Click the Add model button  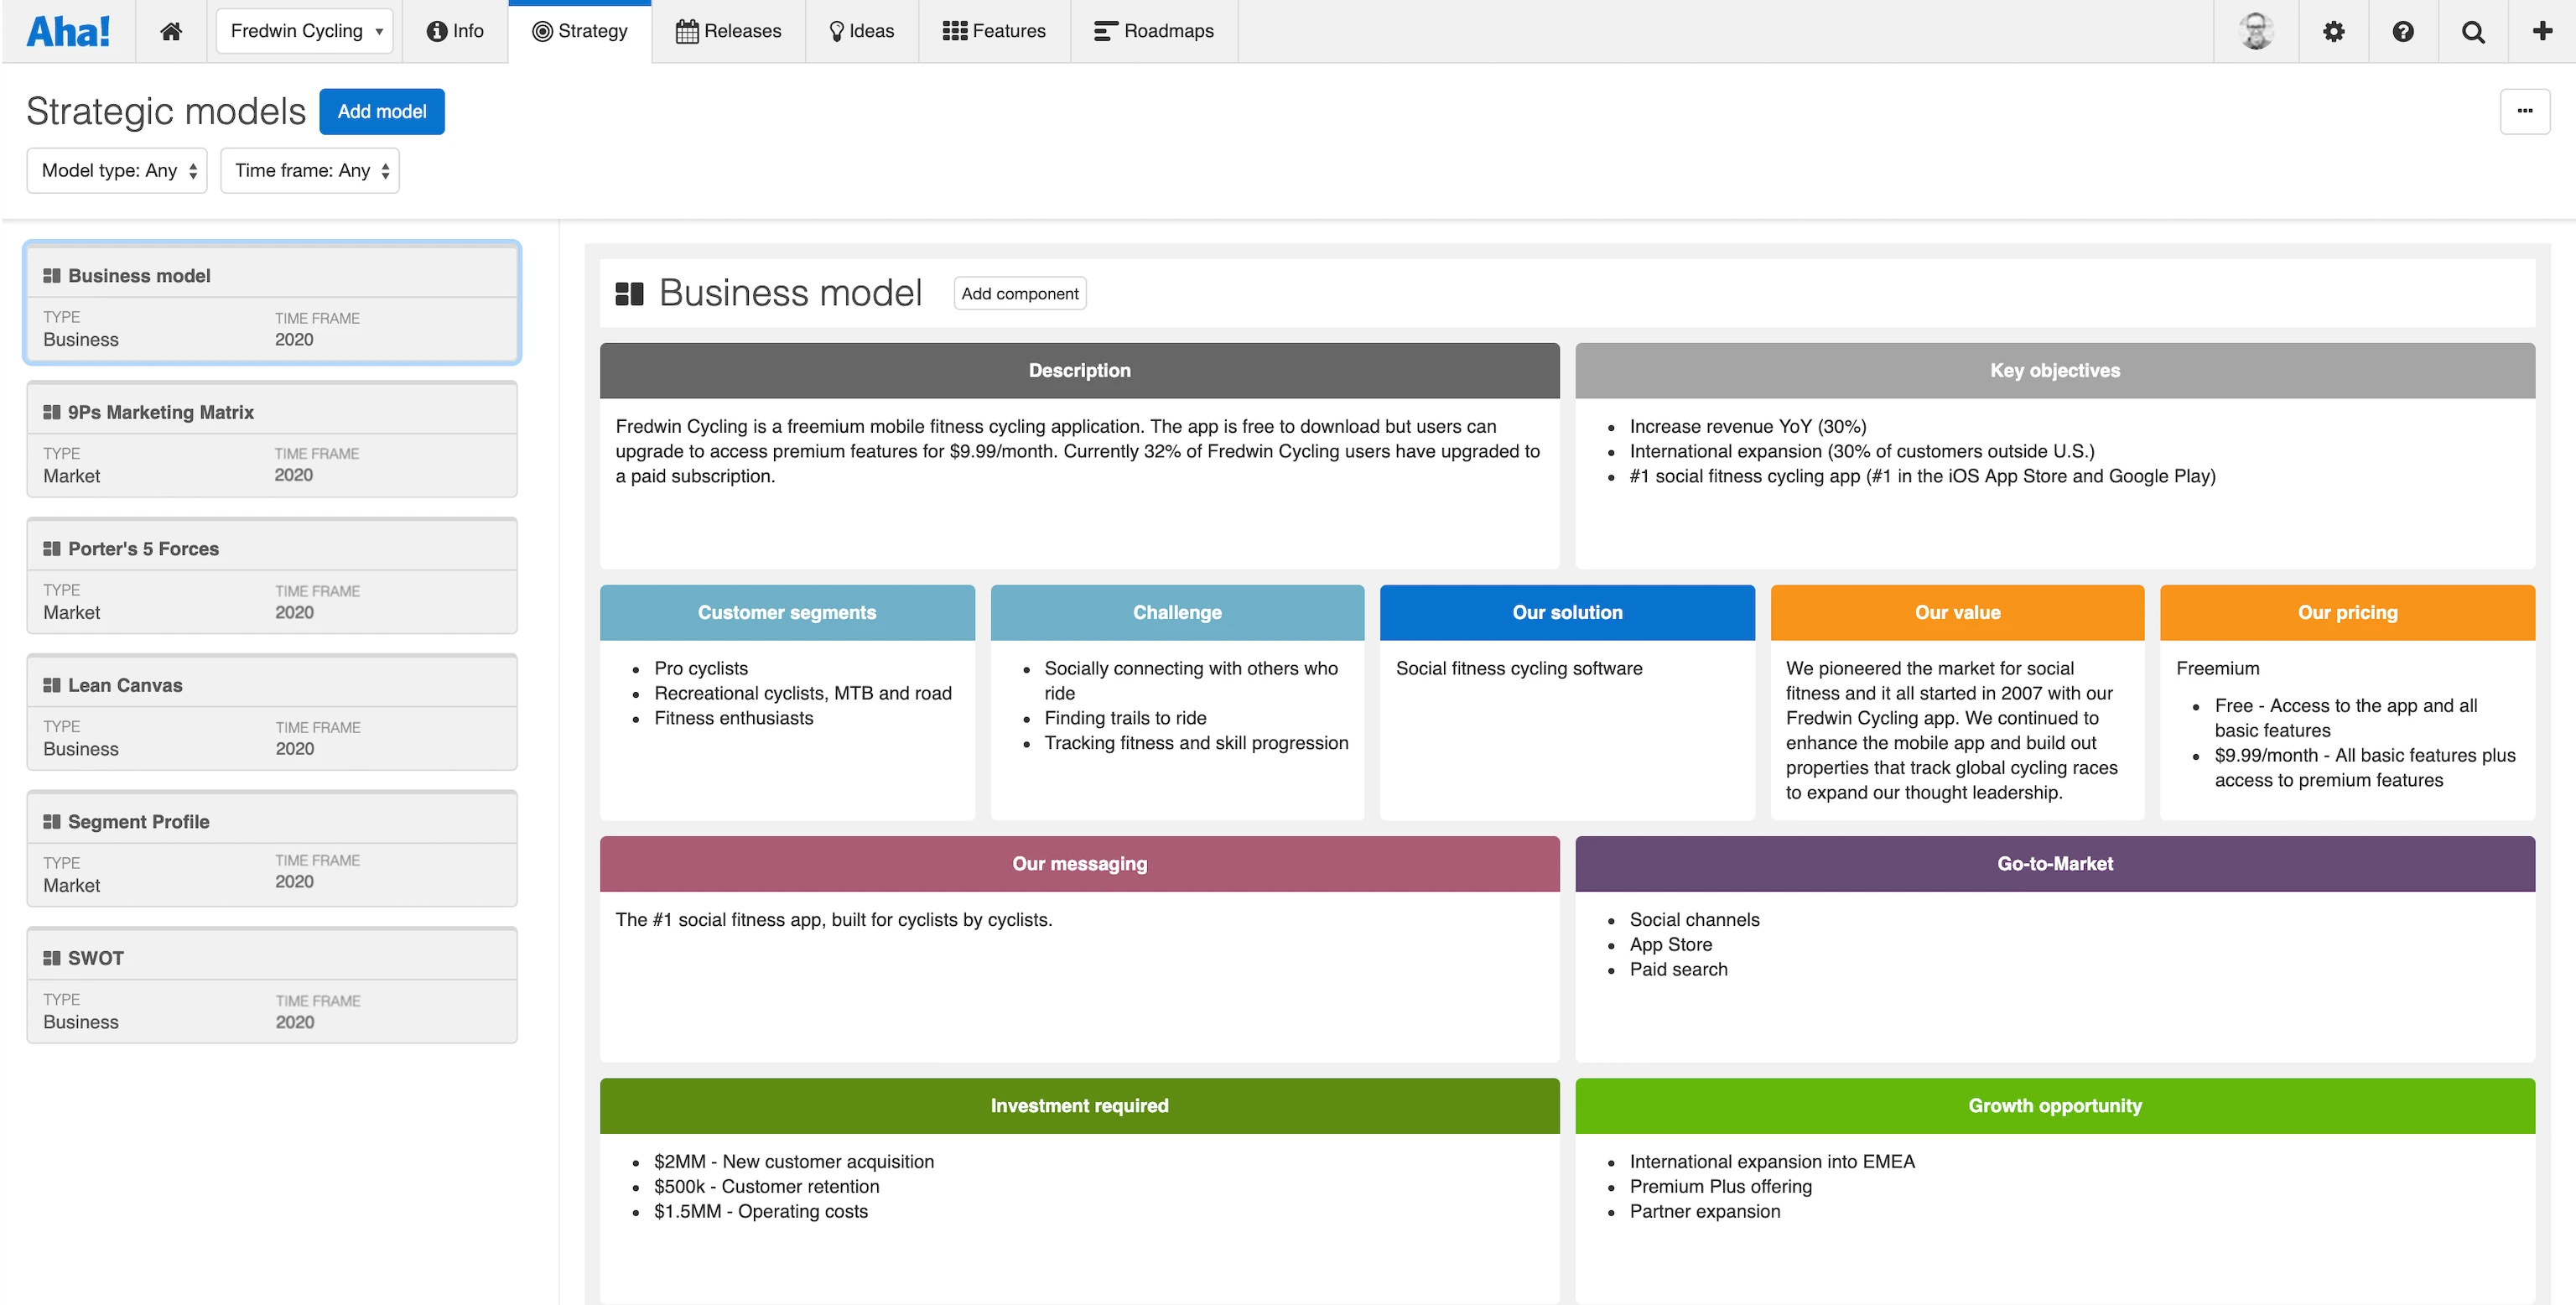381,111
